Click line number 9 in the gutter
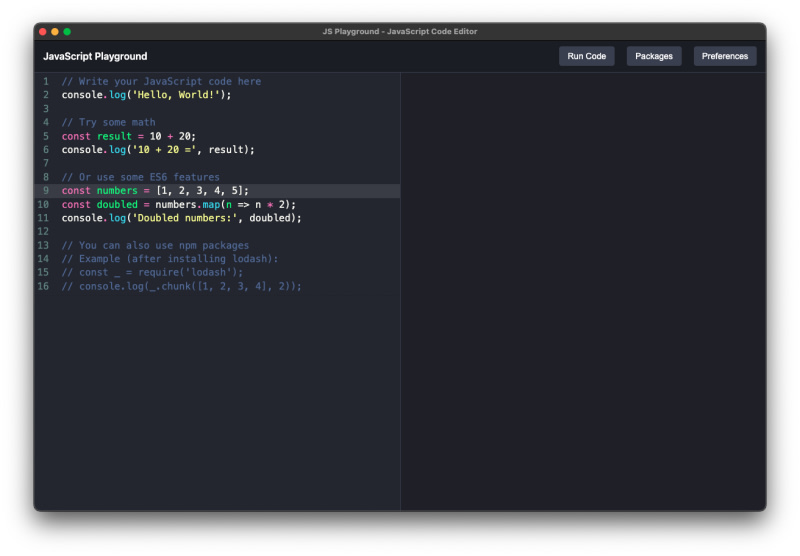Screen dimensions: 800x556 [x=45, y=190]
